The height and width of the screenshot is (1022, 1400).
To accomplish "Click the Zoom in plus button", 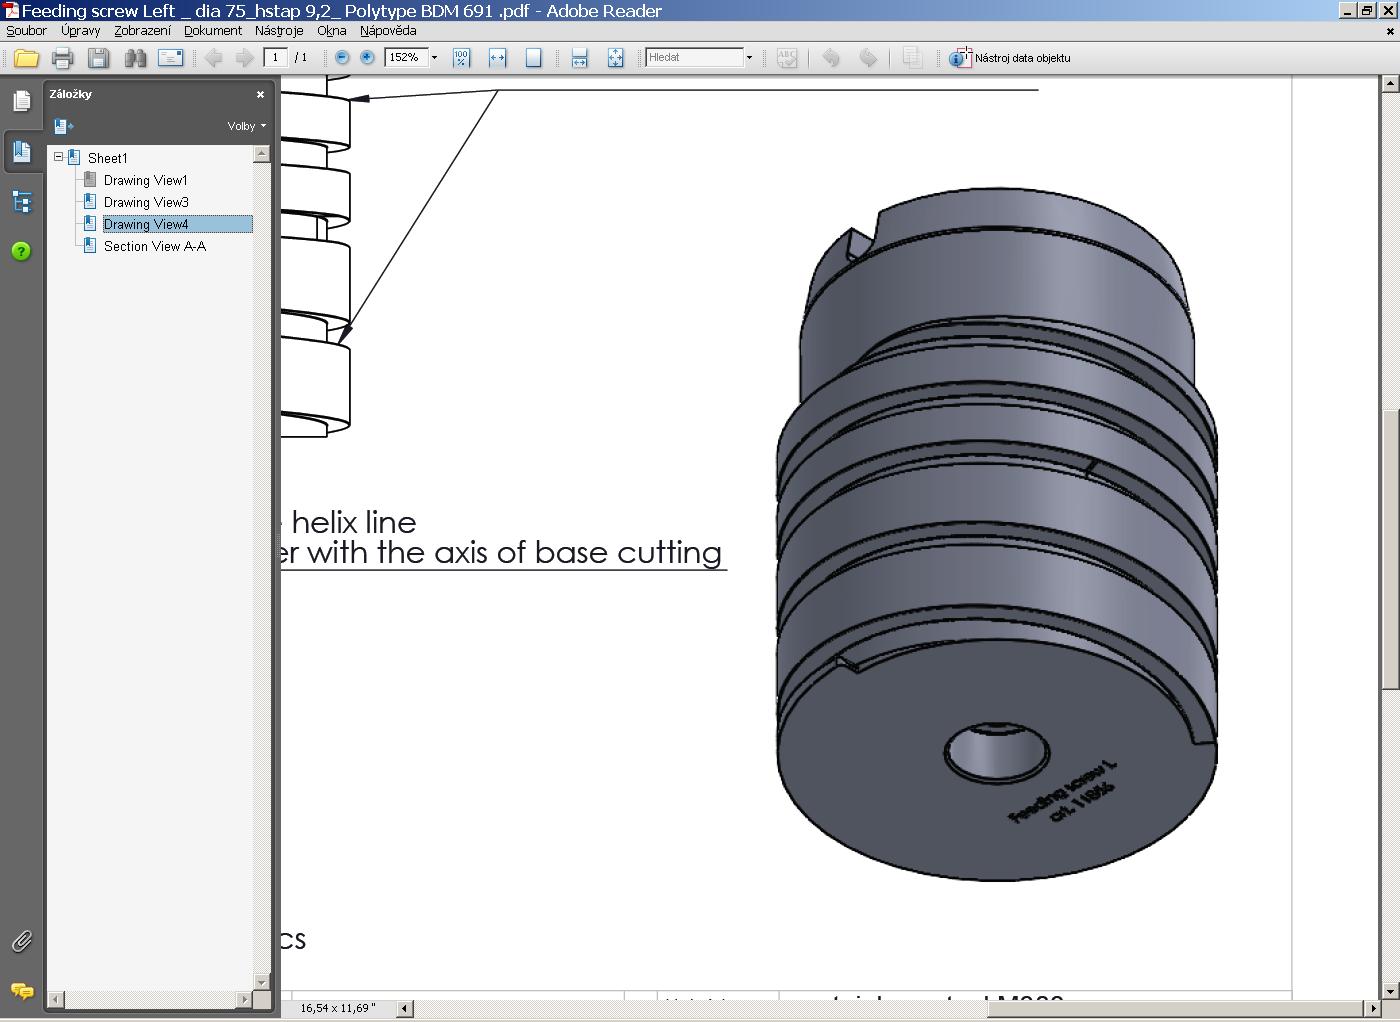I will point(367,58).
